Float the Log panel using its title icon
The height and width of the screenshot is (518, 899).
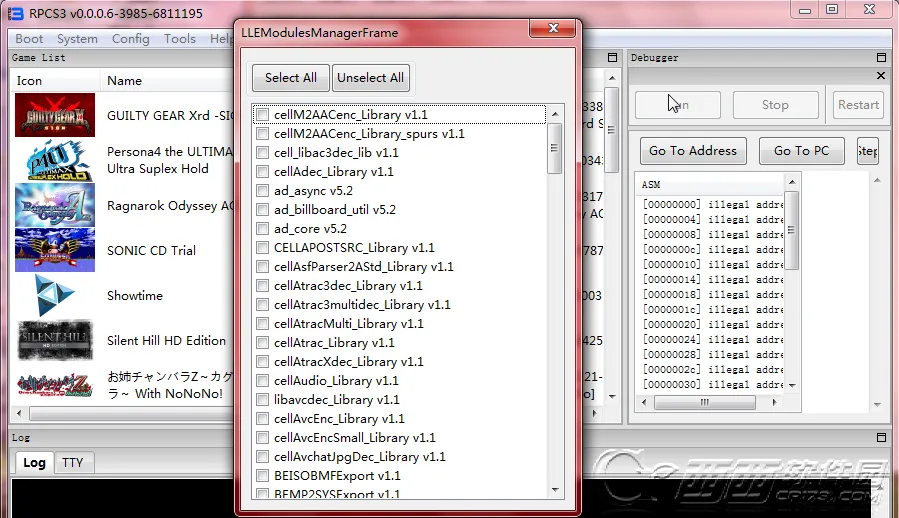pos(881,438)
